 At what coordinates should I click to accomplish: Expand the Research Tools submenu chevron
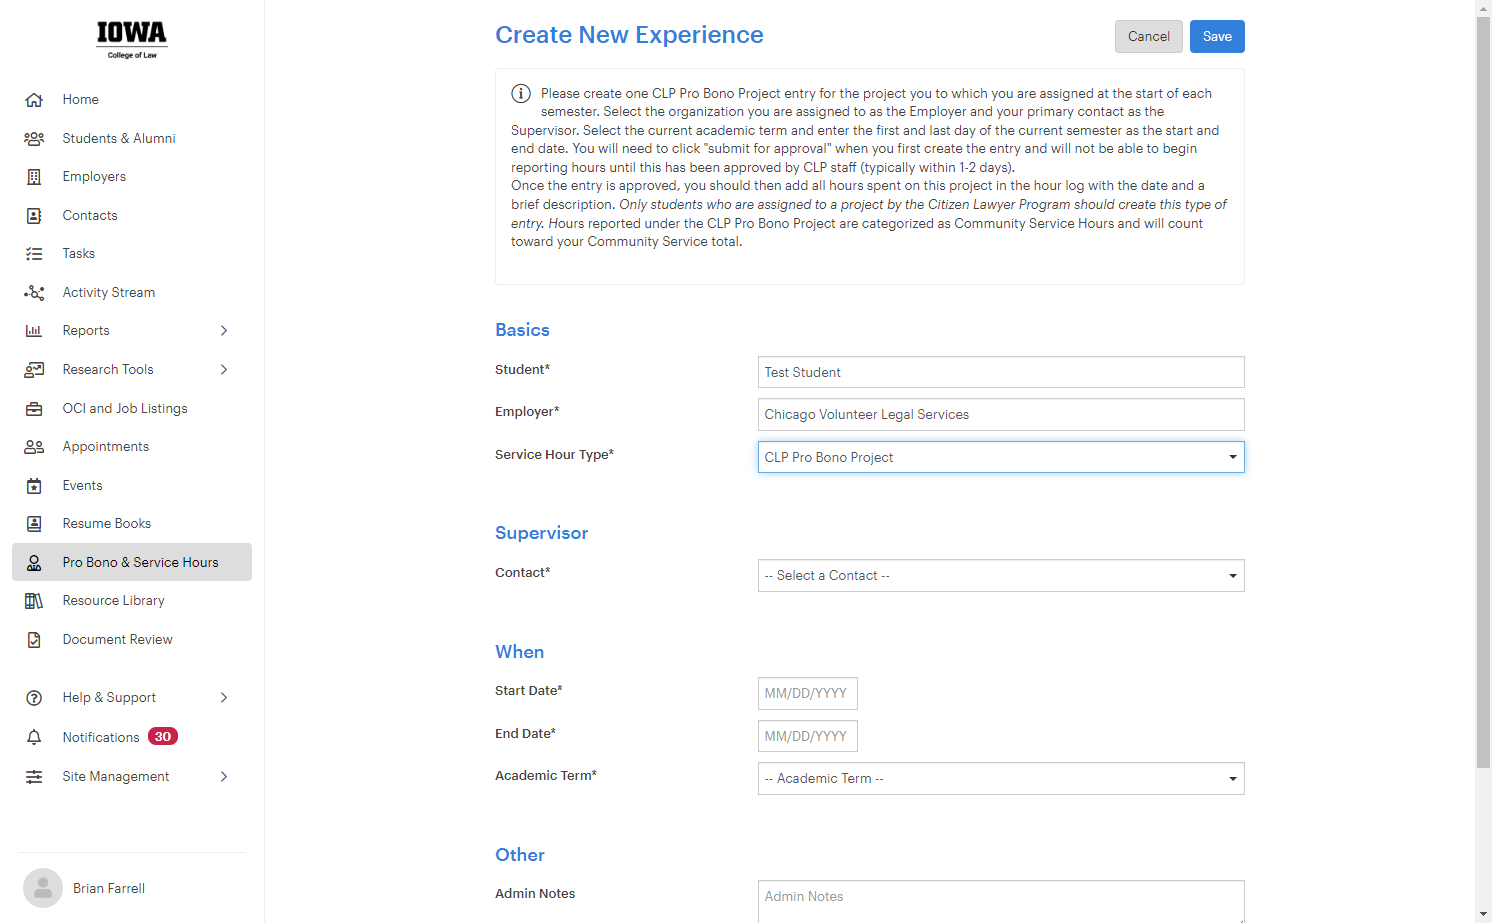click(224, 370)
